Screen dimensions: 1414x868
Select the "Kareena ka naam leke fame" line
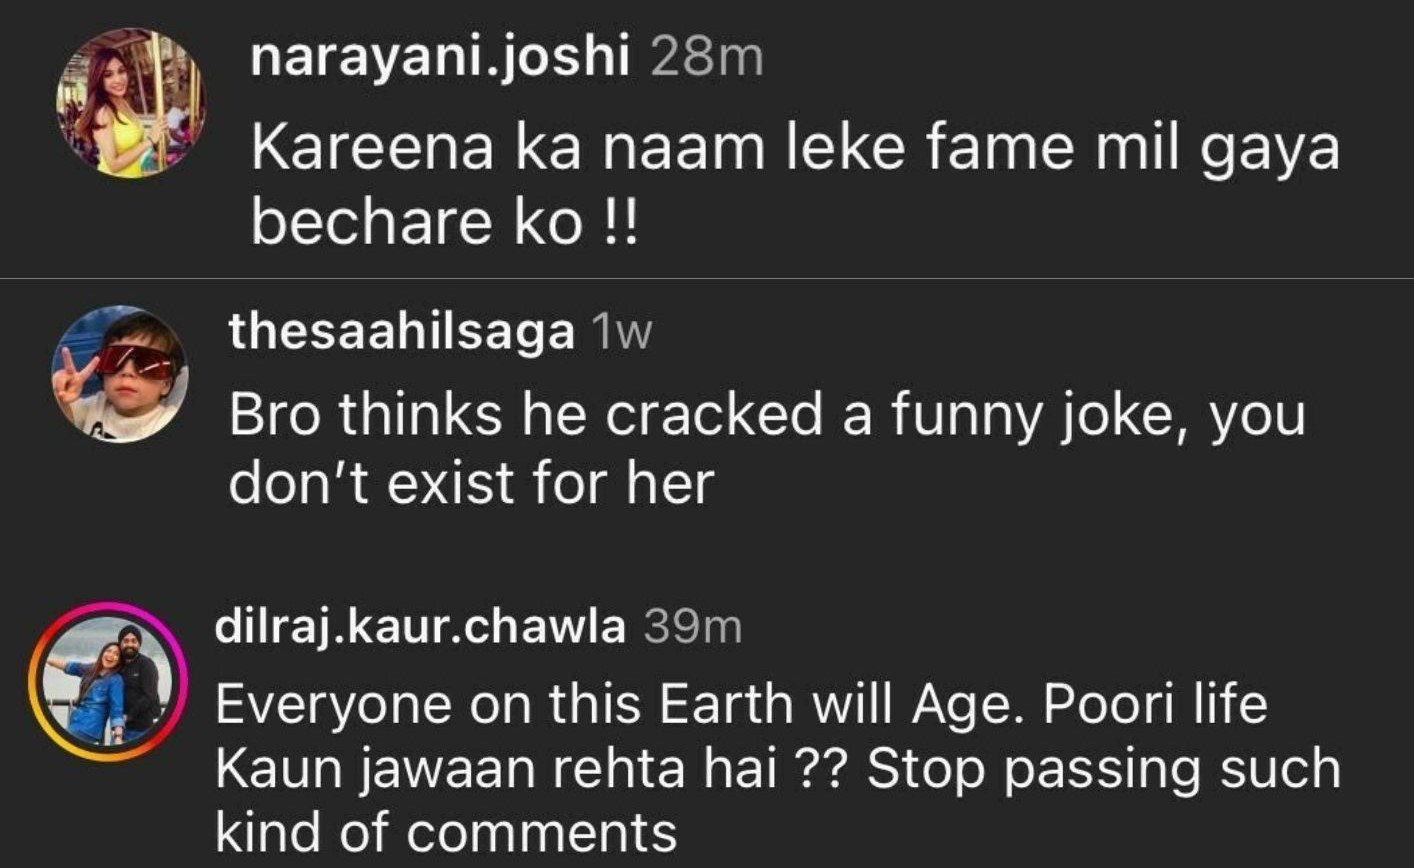(794, 151)
